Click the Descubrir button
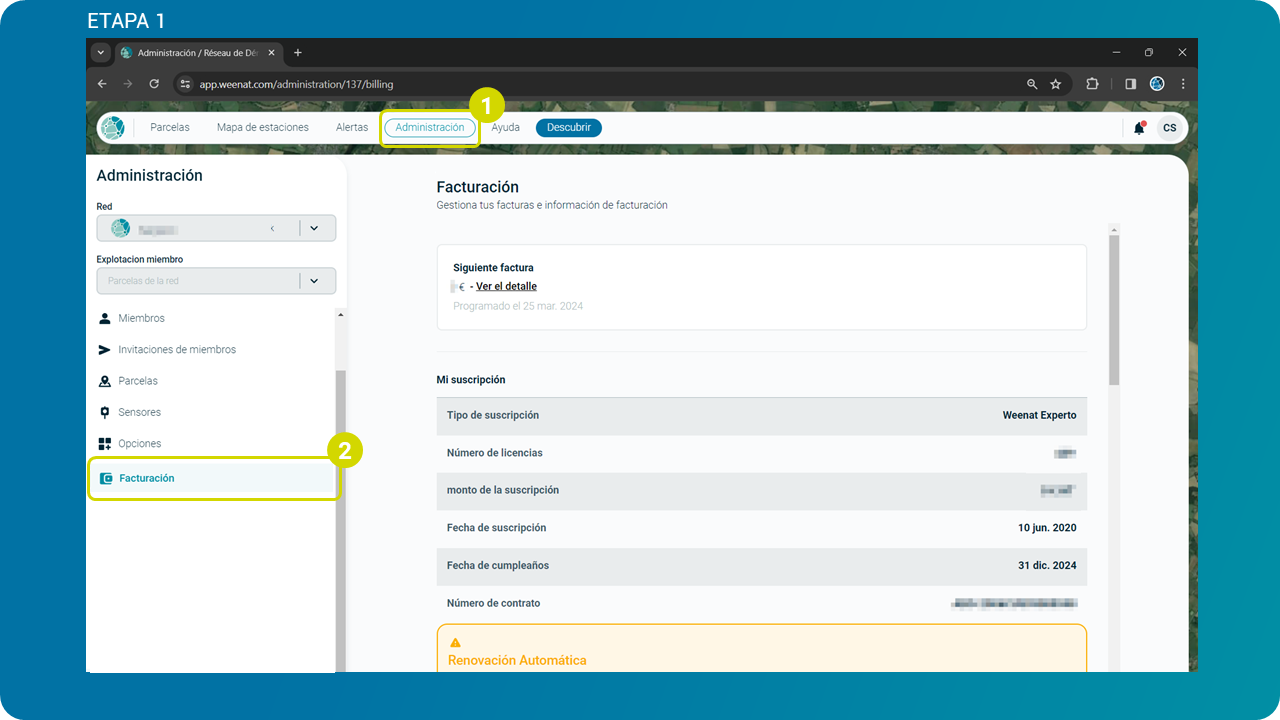The height and width of the screenshot is (720, 1280). 569,128
